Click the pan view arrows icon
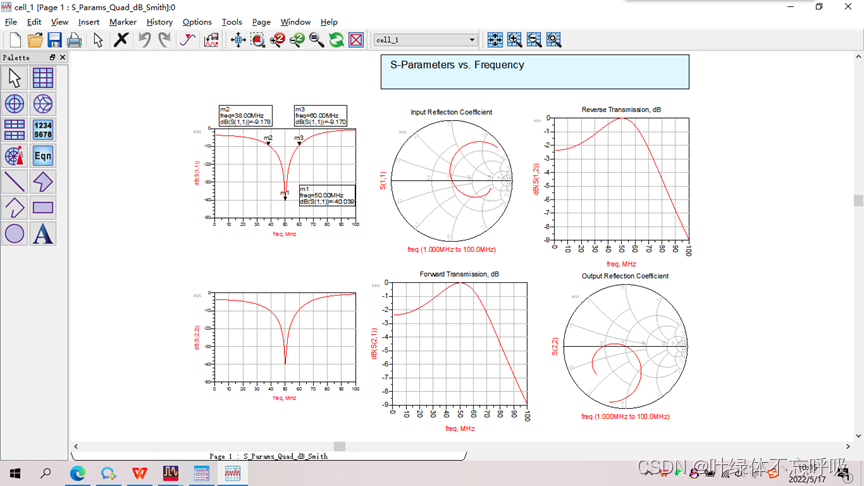 tap(238, 40)
